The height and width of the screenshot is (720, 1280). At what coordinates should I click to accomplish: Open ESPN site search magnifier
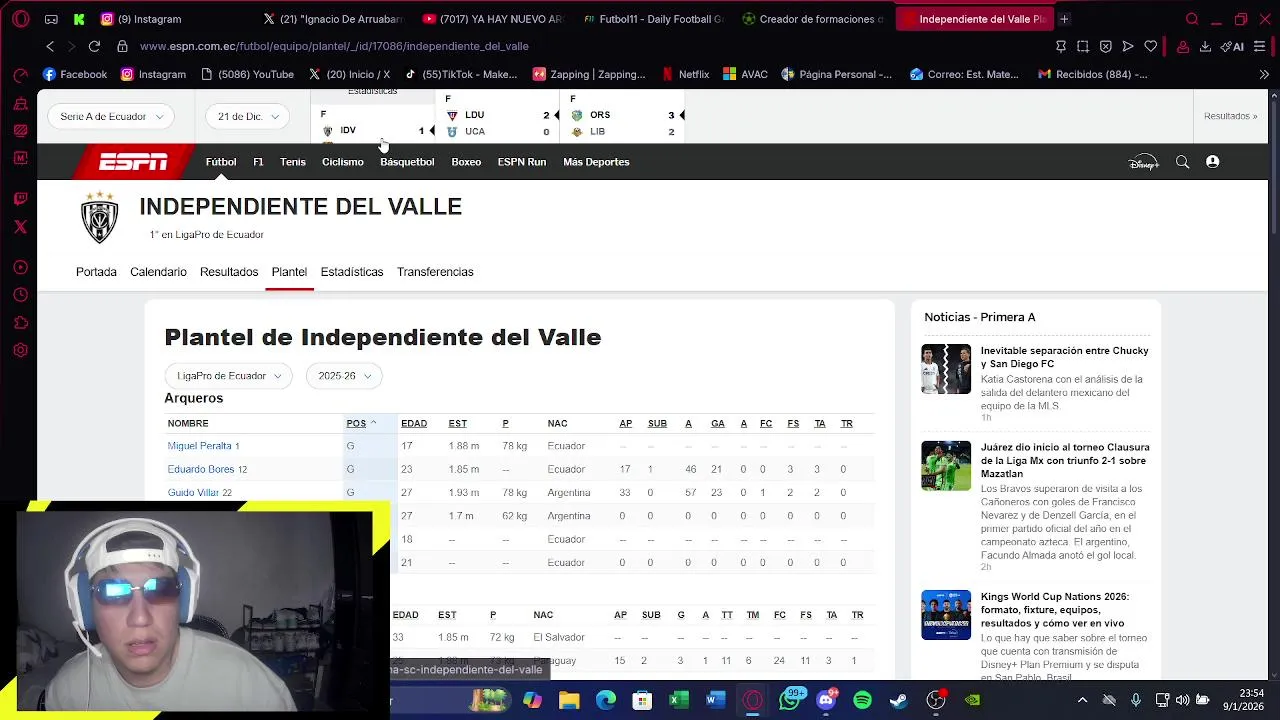pos(1182,162)
